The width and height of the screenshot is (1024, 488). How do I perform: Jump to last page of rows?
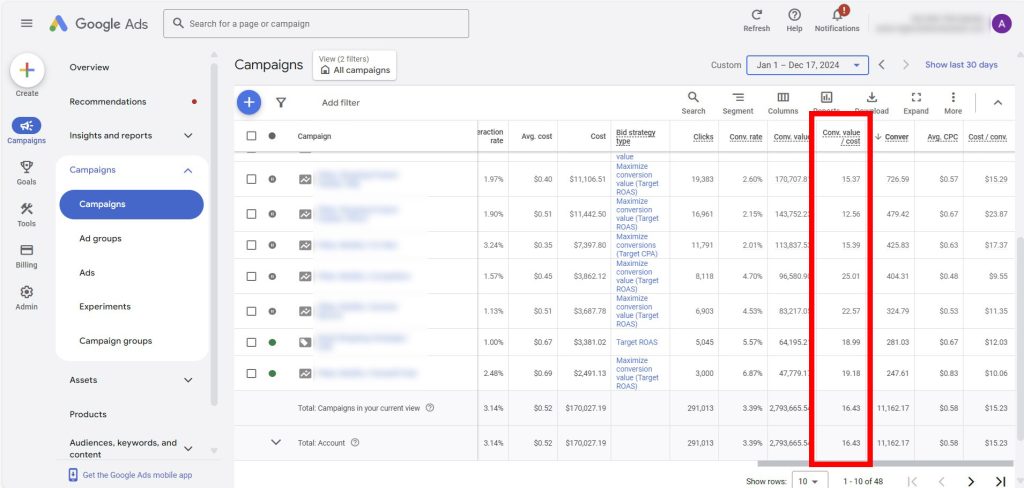(1000, 481)
